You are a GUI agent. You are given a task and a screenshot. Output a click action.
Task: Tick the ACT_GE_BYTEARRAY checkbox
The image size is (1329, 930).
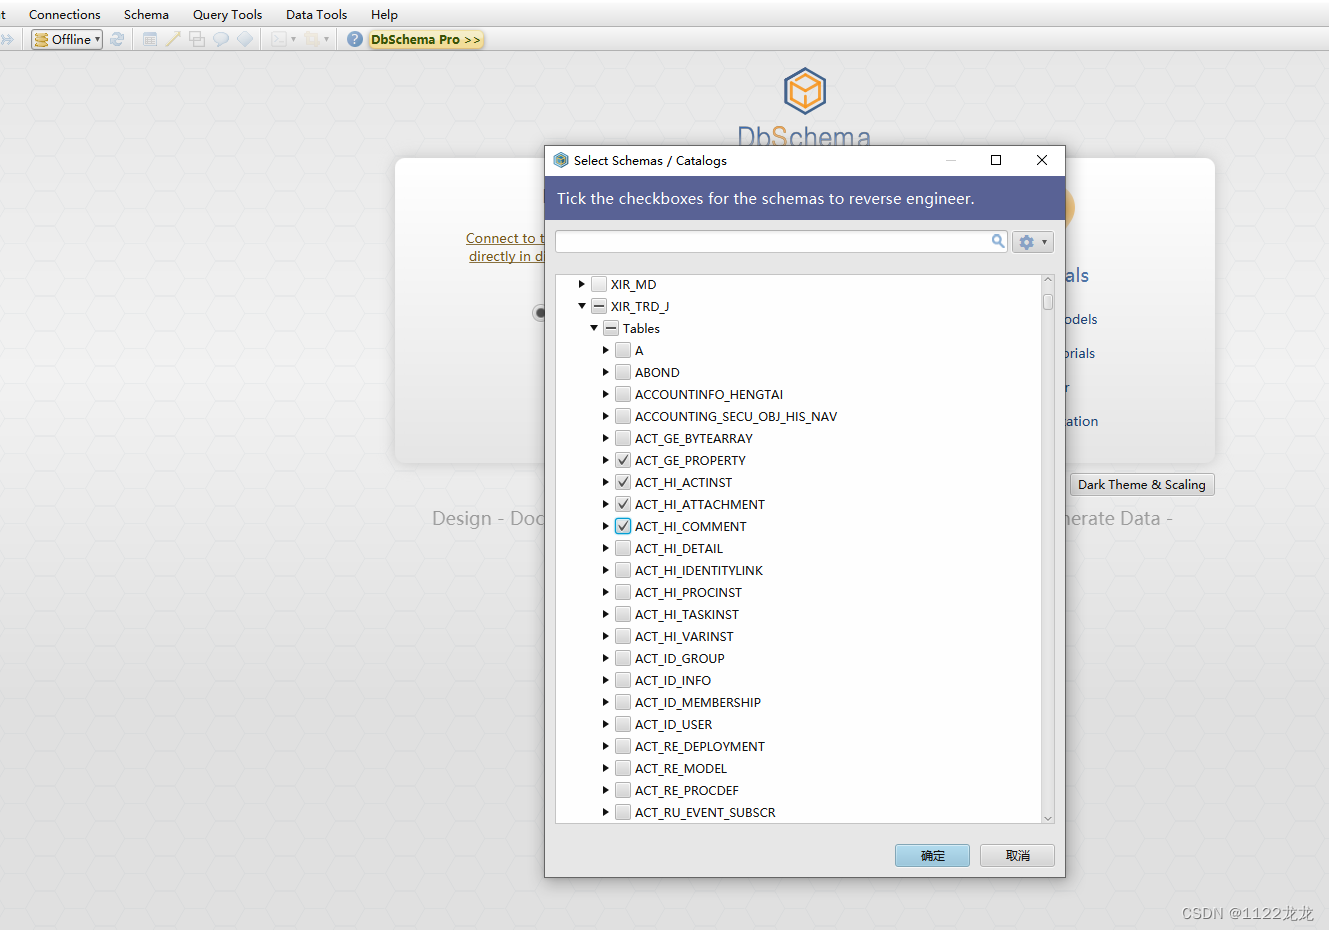pos(623,438)
